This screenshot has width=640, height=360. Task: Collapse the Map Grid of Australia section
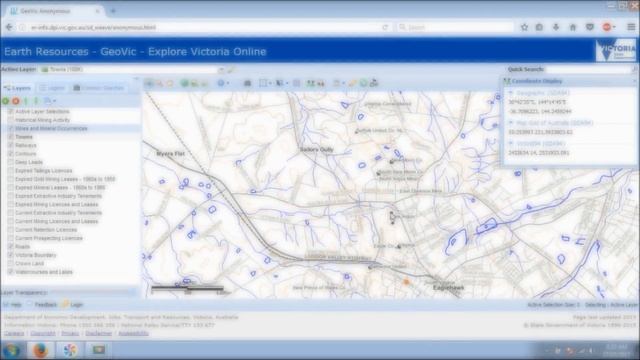(511, 123)
